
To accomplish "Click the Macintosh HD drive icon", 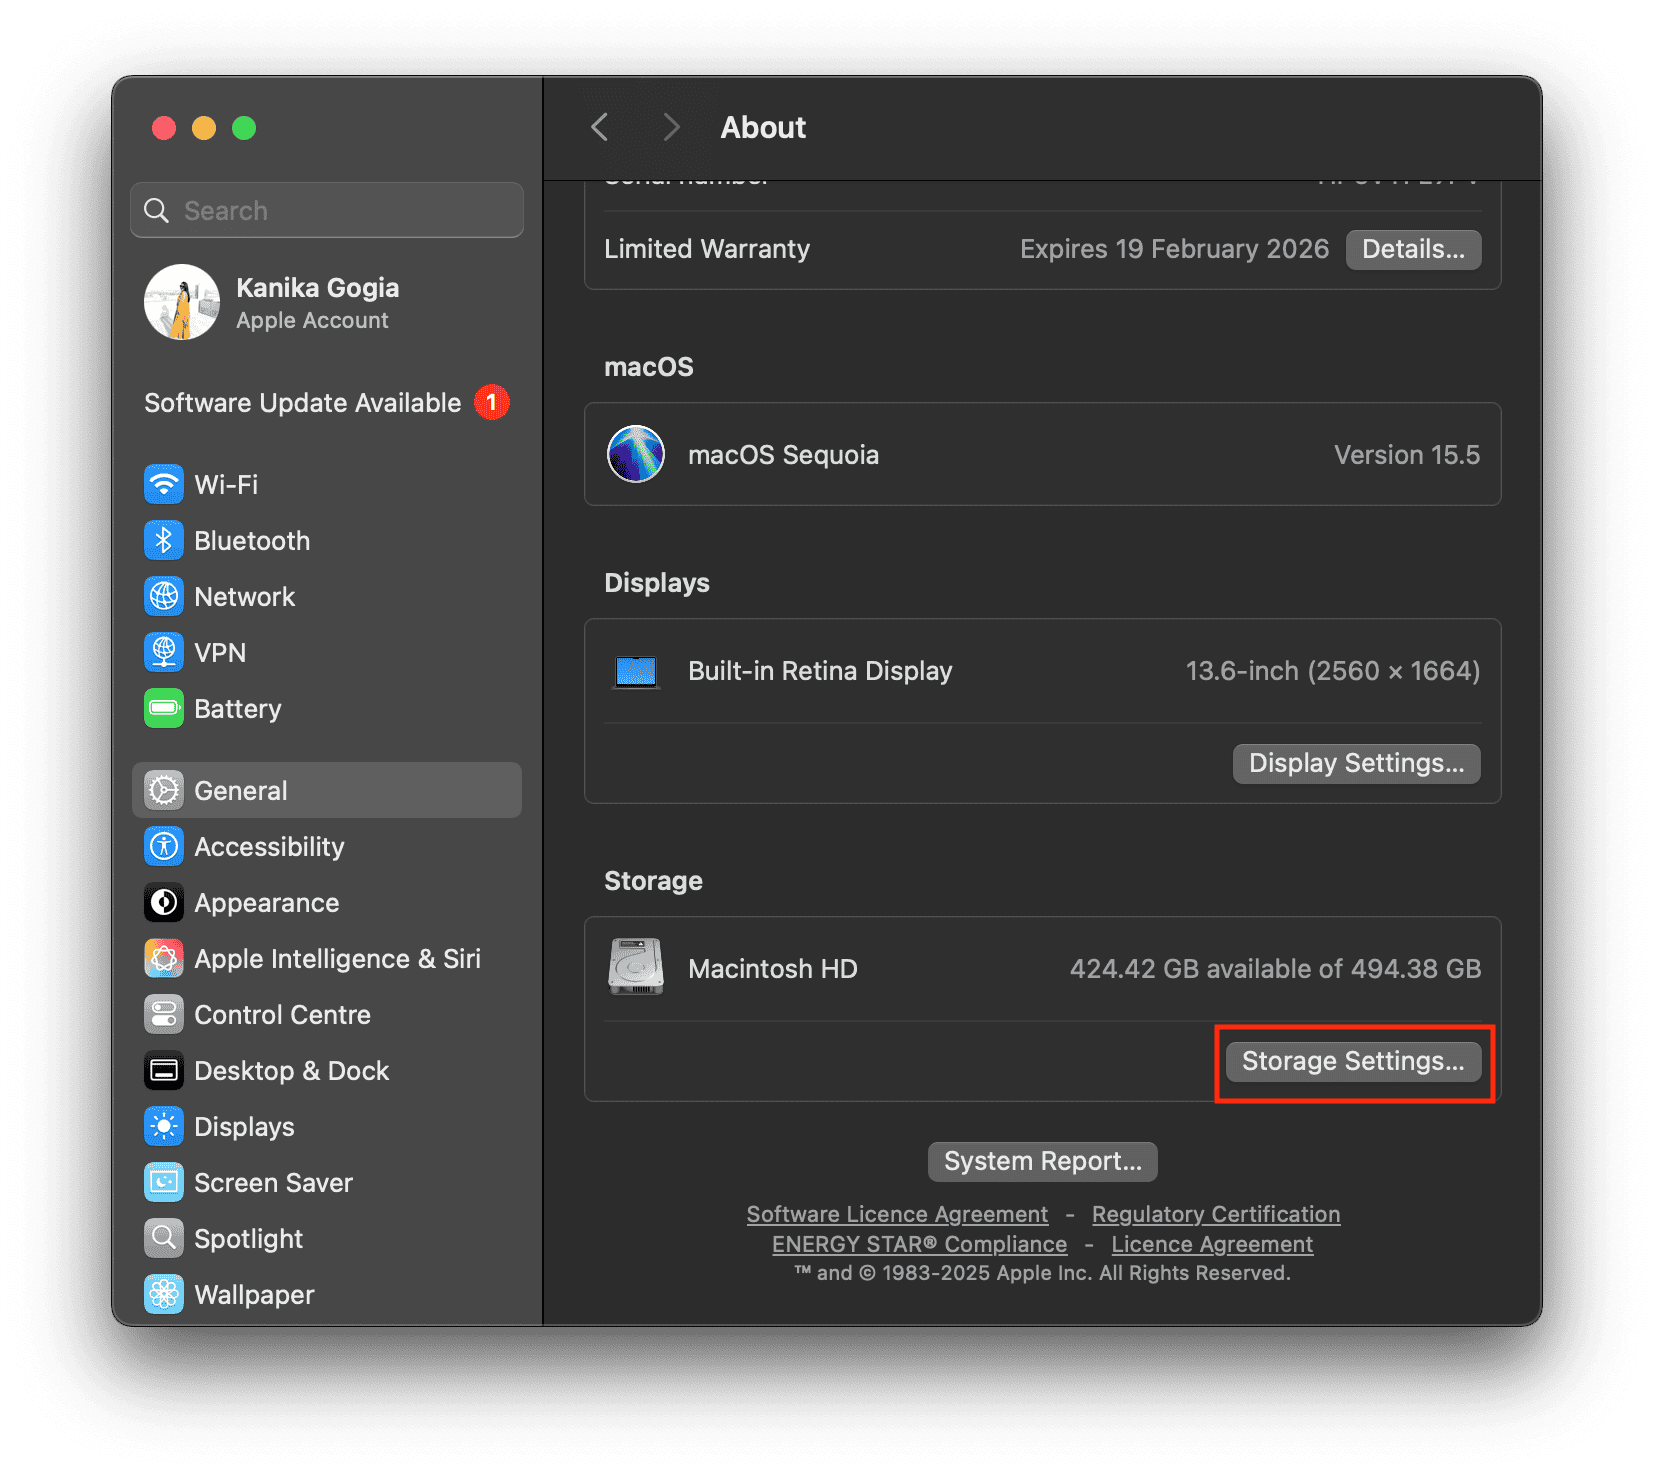I will tap(636, 967).
